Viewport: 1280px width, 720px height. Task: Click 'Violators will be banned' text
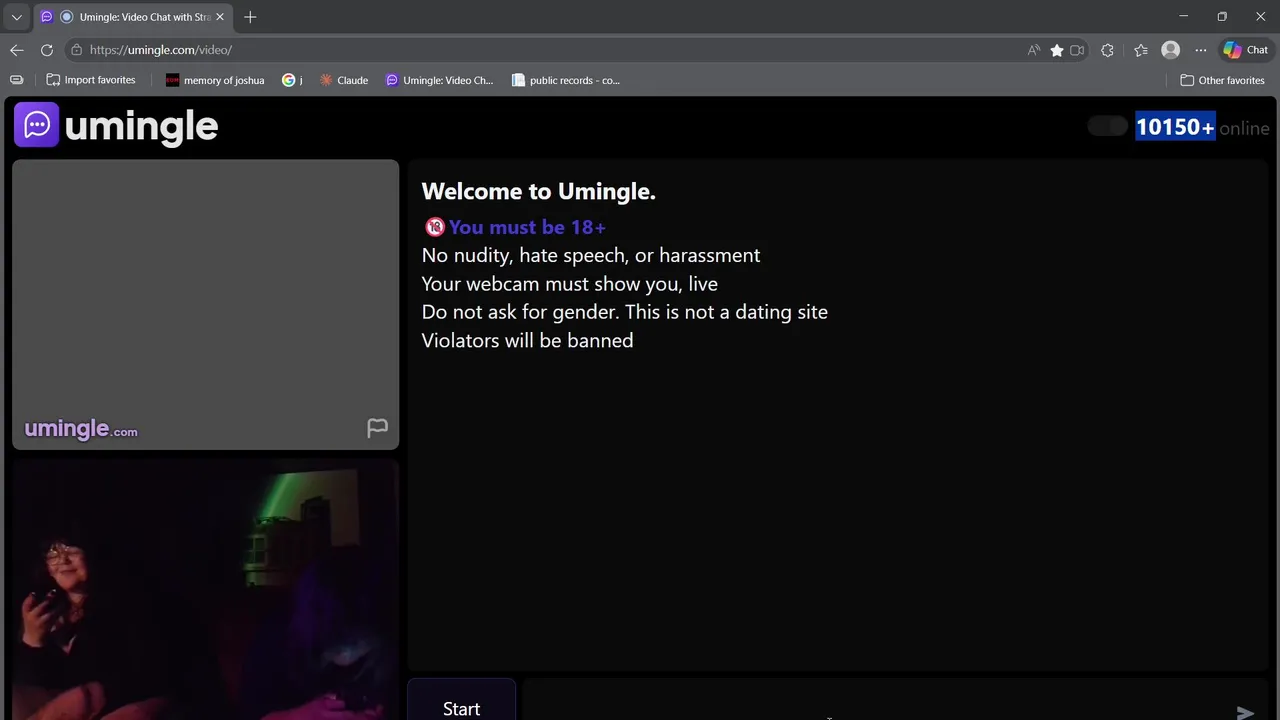527,340
